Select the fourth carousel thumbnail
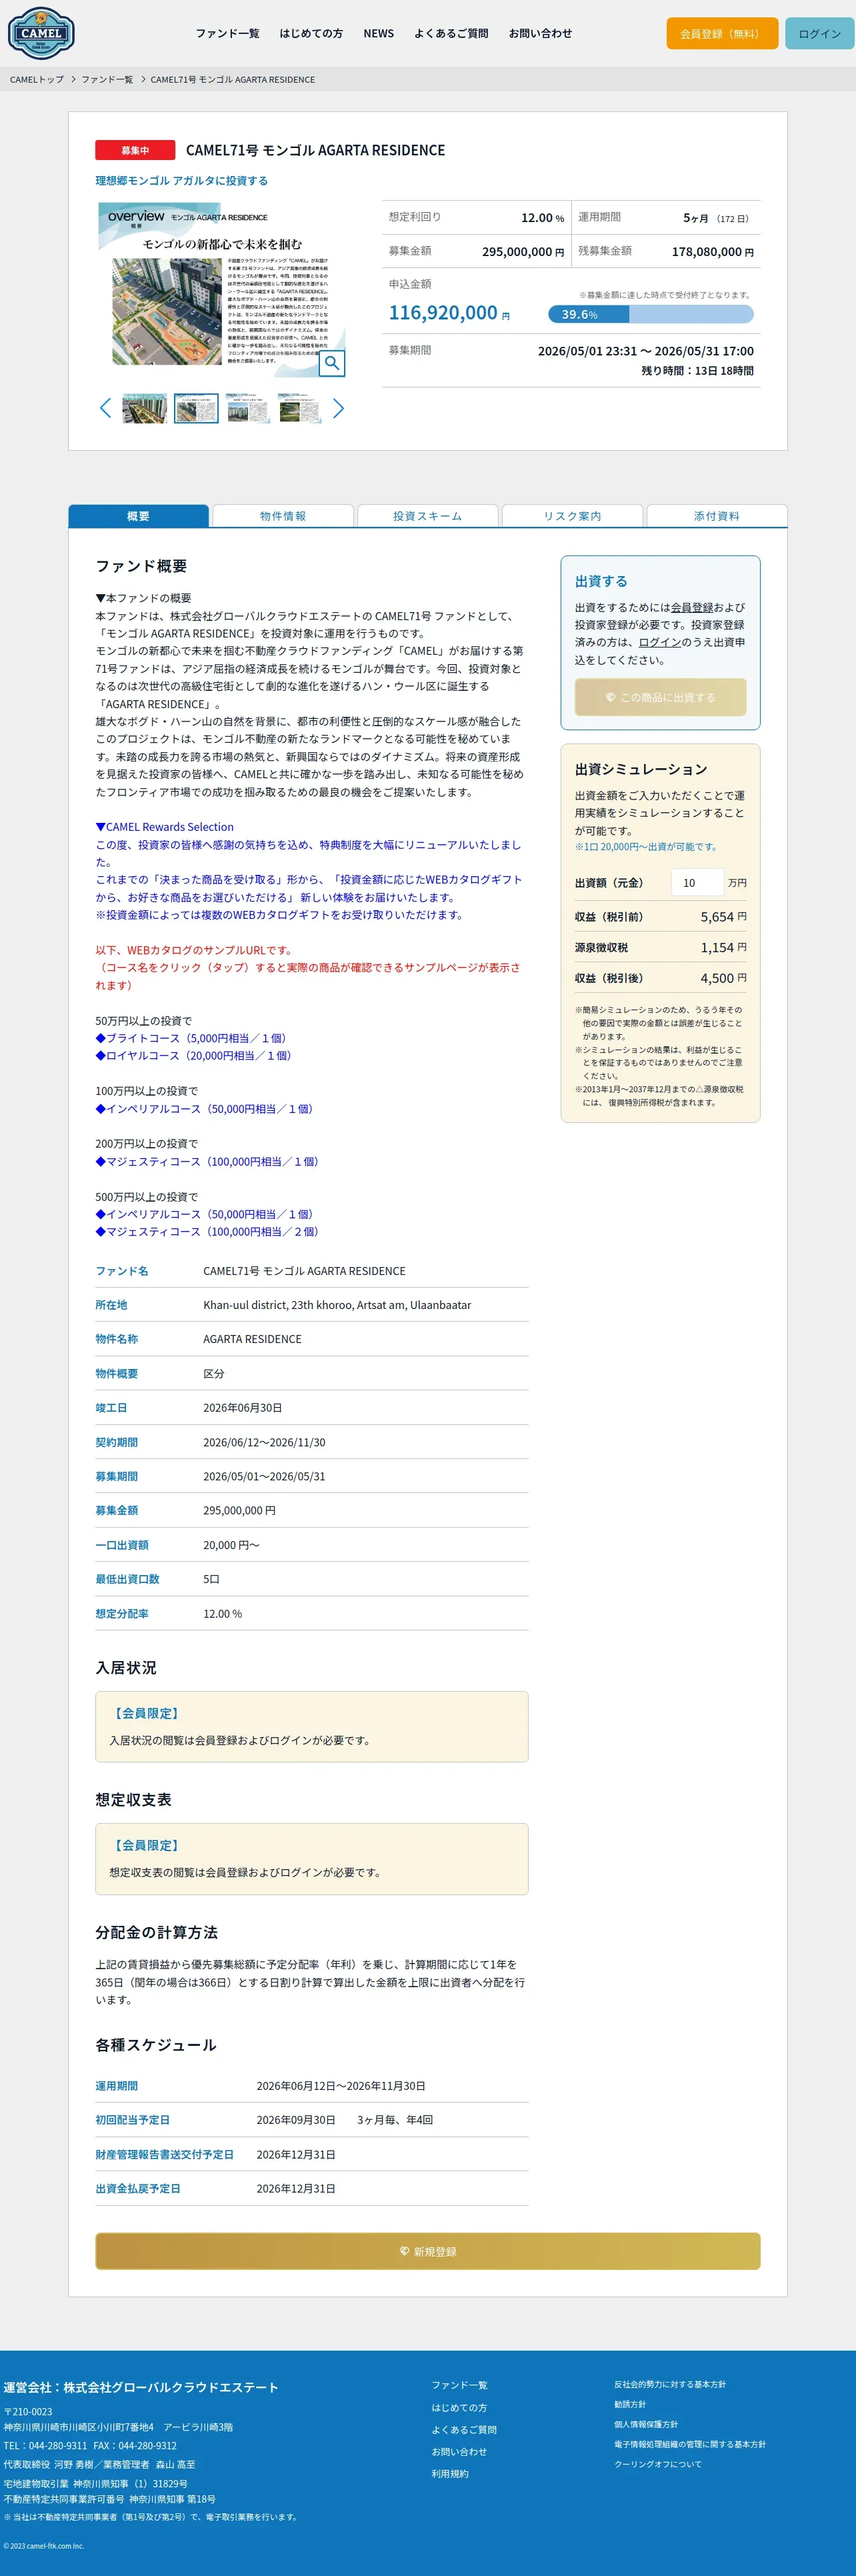Screen dimensions: 856x2576 point(300,408)
